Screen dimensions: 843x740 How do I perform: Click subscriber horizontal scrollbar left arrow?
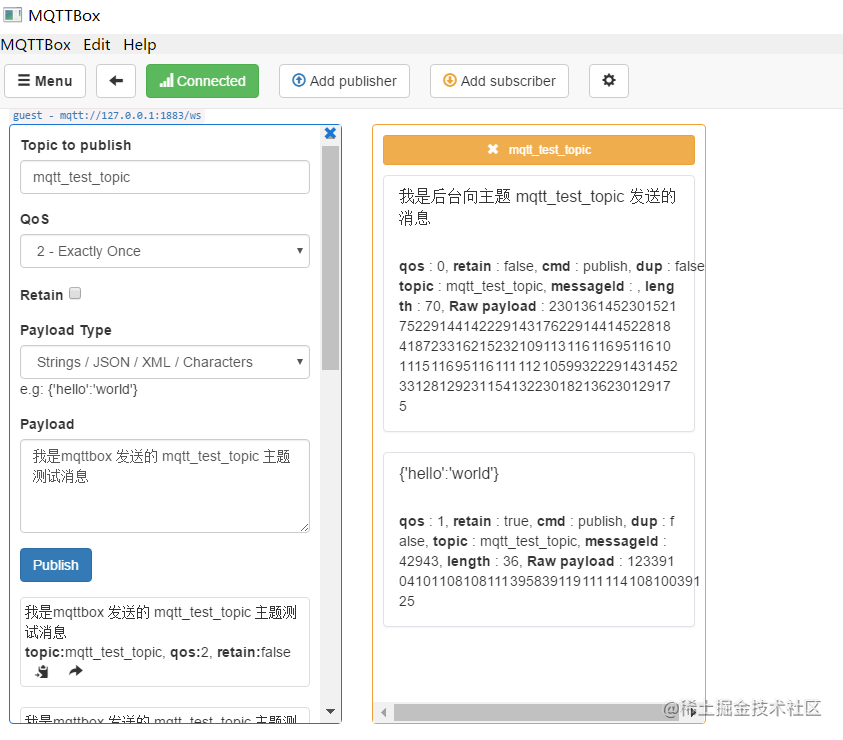[383, 713]
